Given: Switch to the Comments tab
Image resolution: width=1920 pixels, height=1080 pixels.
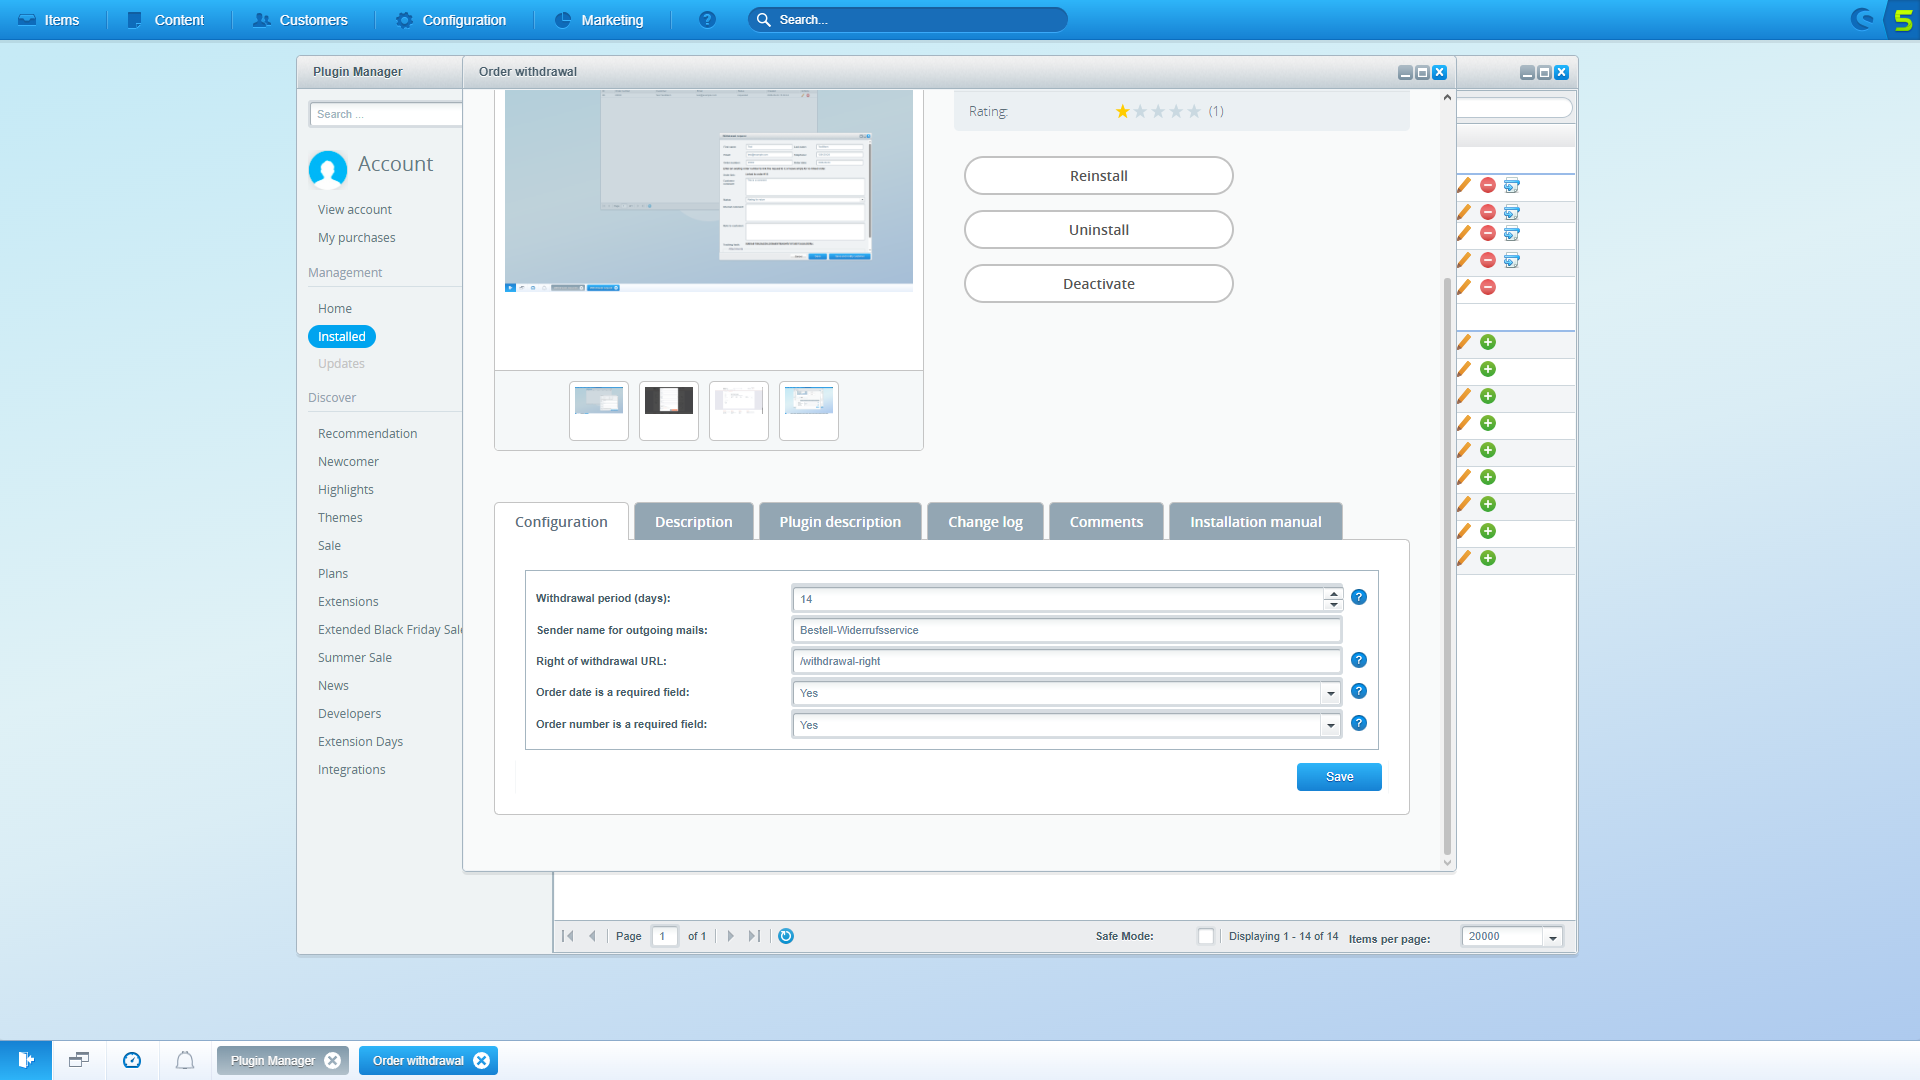Looking at the screenshot, I should [1106, 522].
